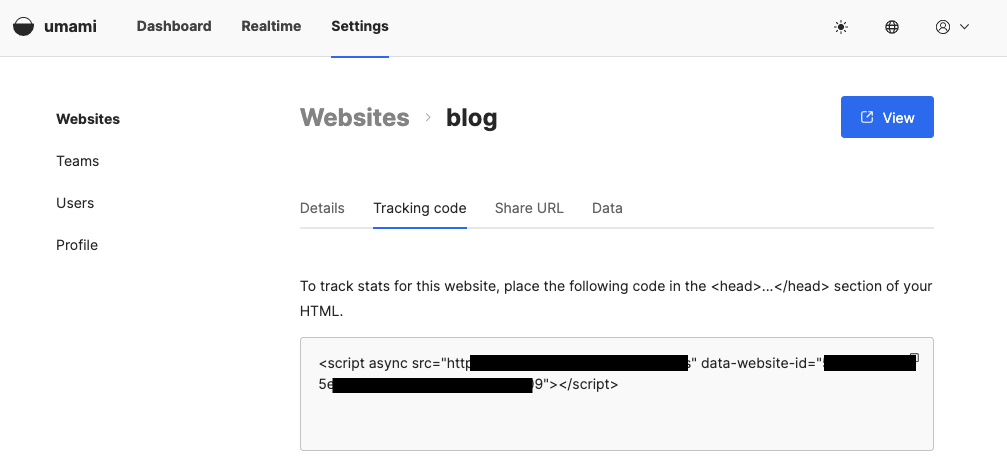Go to the Dashboard page
This screenshot has height=471, width=1007.
tap(174, 27)
